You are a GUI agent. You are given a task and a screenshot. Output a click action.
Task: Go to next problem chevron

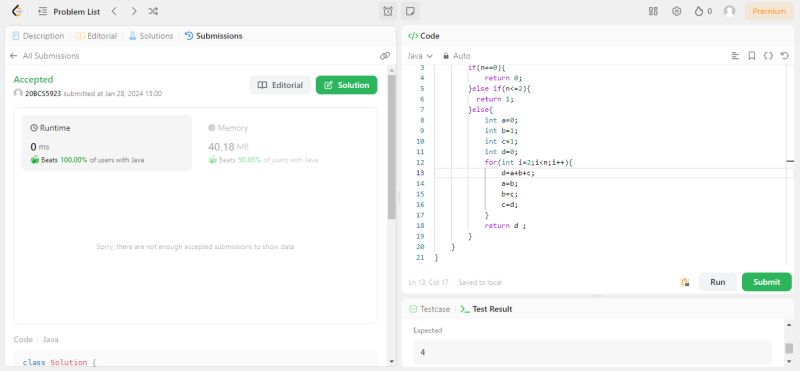click(134, 11)
